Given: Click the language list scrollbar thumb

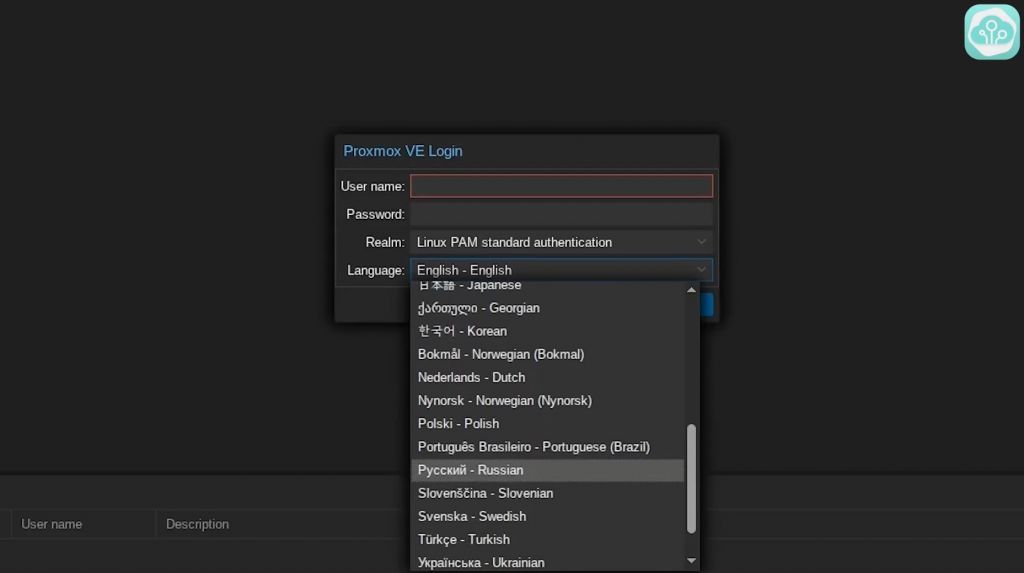Looking at the screenshot, I should (691, 478).
